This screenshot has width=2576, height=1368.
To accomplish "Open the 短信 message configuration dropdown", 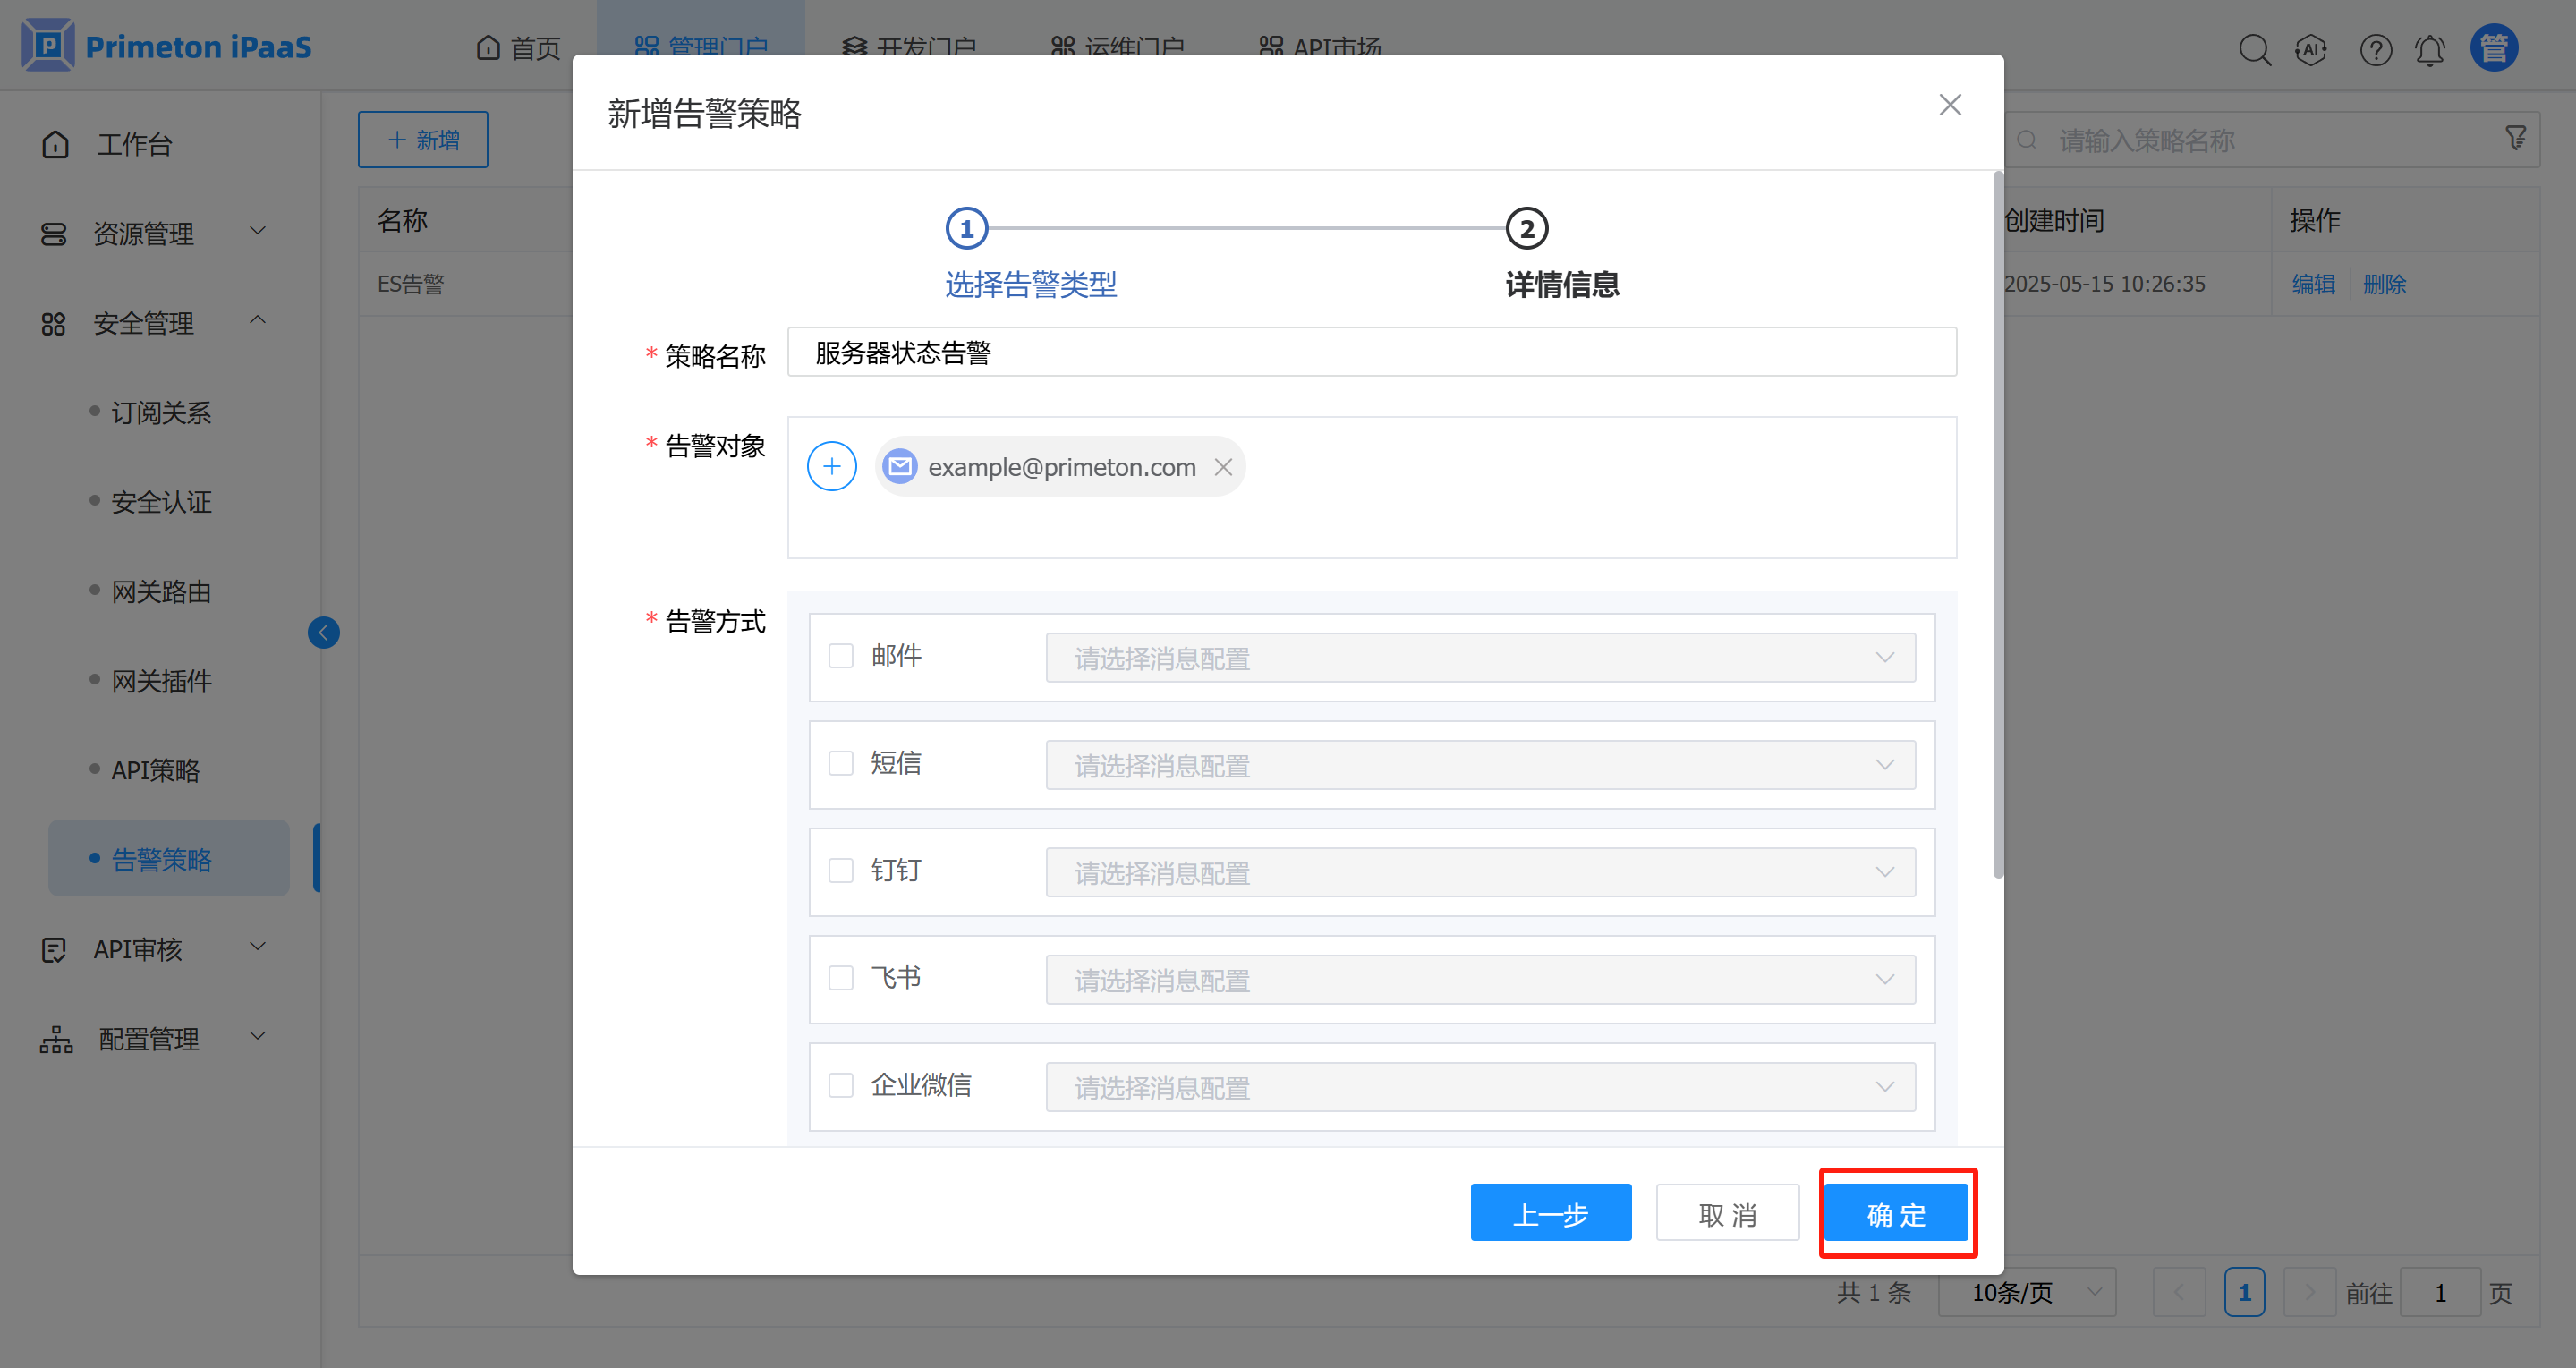I will [1480, 765].
